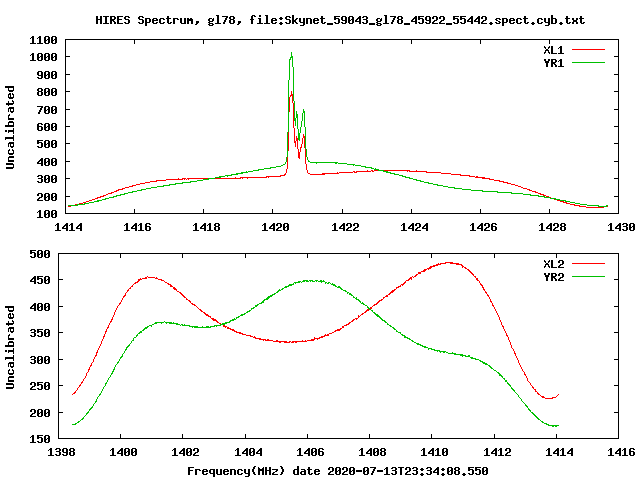Click the 1408 x-axis tick label
This screenshot has width=640, height=480.
pyautogui.click(x=372, y=452)
